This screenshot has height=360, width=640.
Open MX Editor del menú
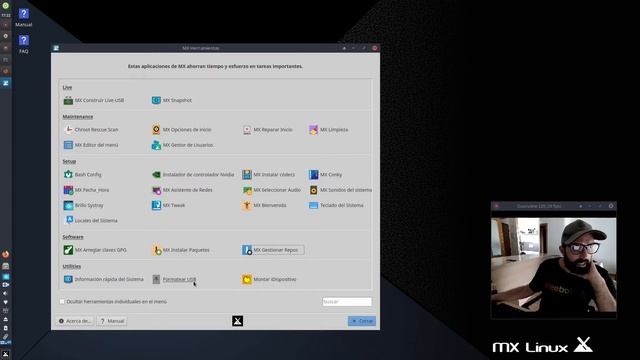point(91,145)
